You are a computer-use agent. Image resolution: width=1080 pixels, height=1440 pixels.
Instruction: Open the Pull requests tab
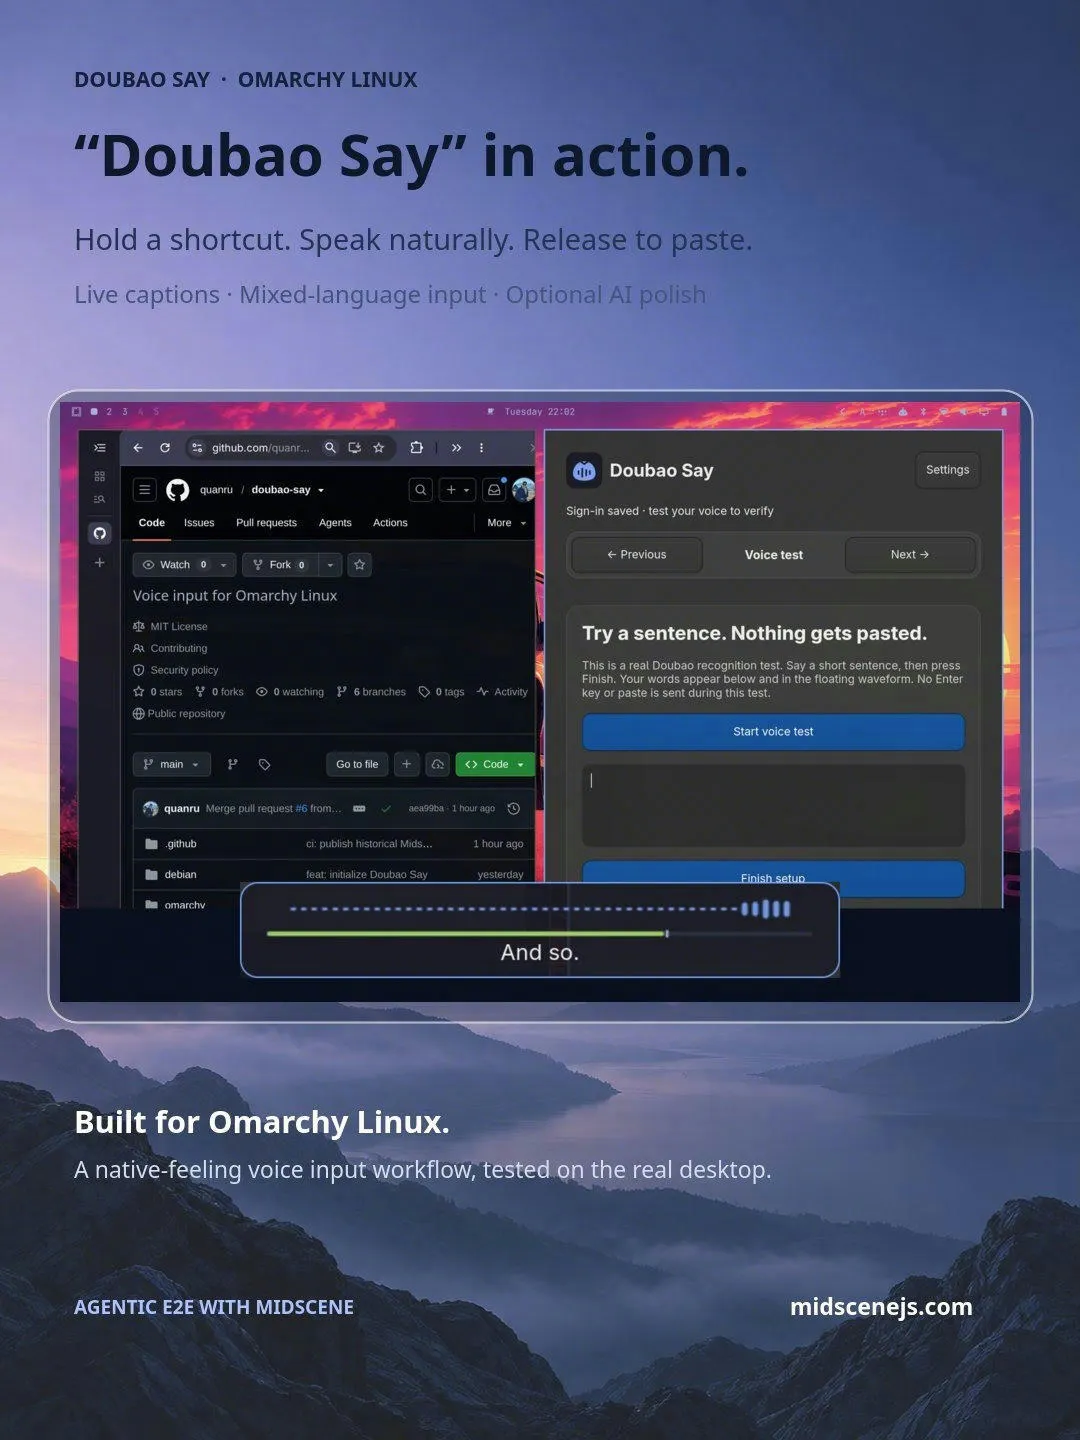(266, 523)
